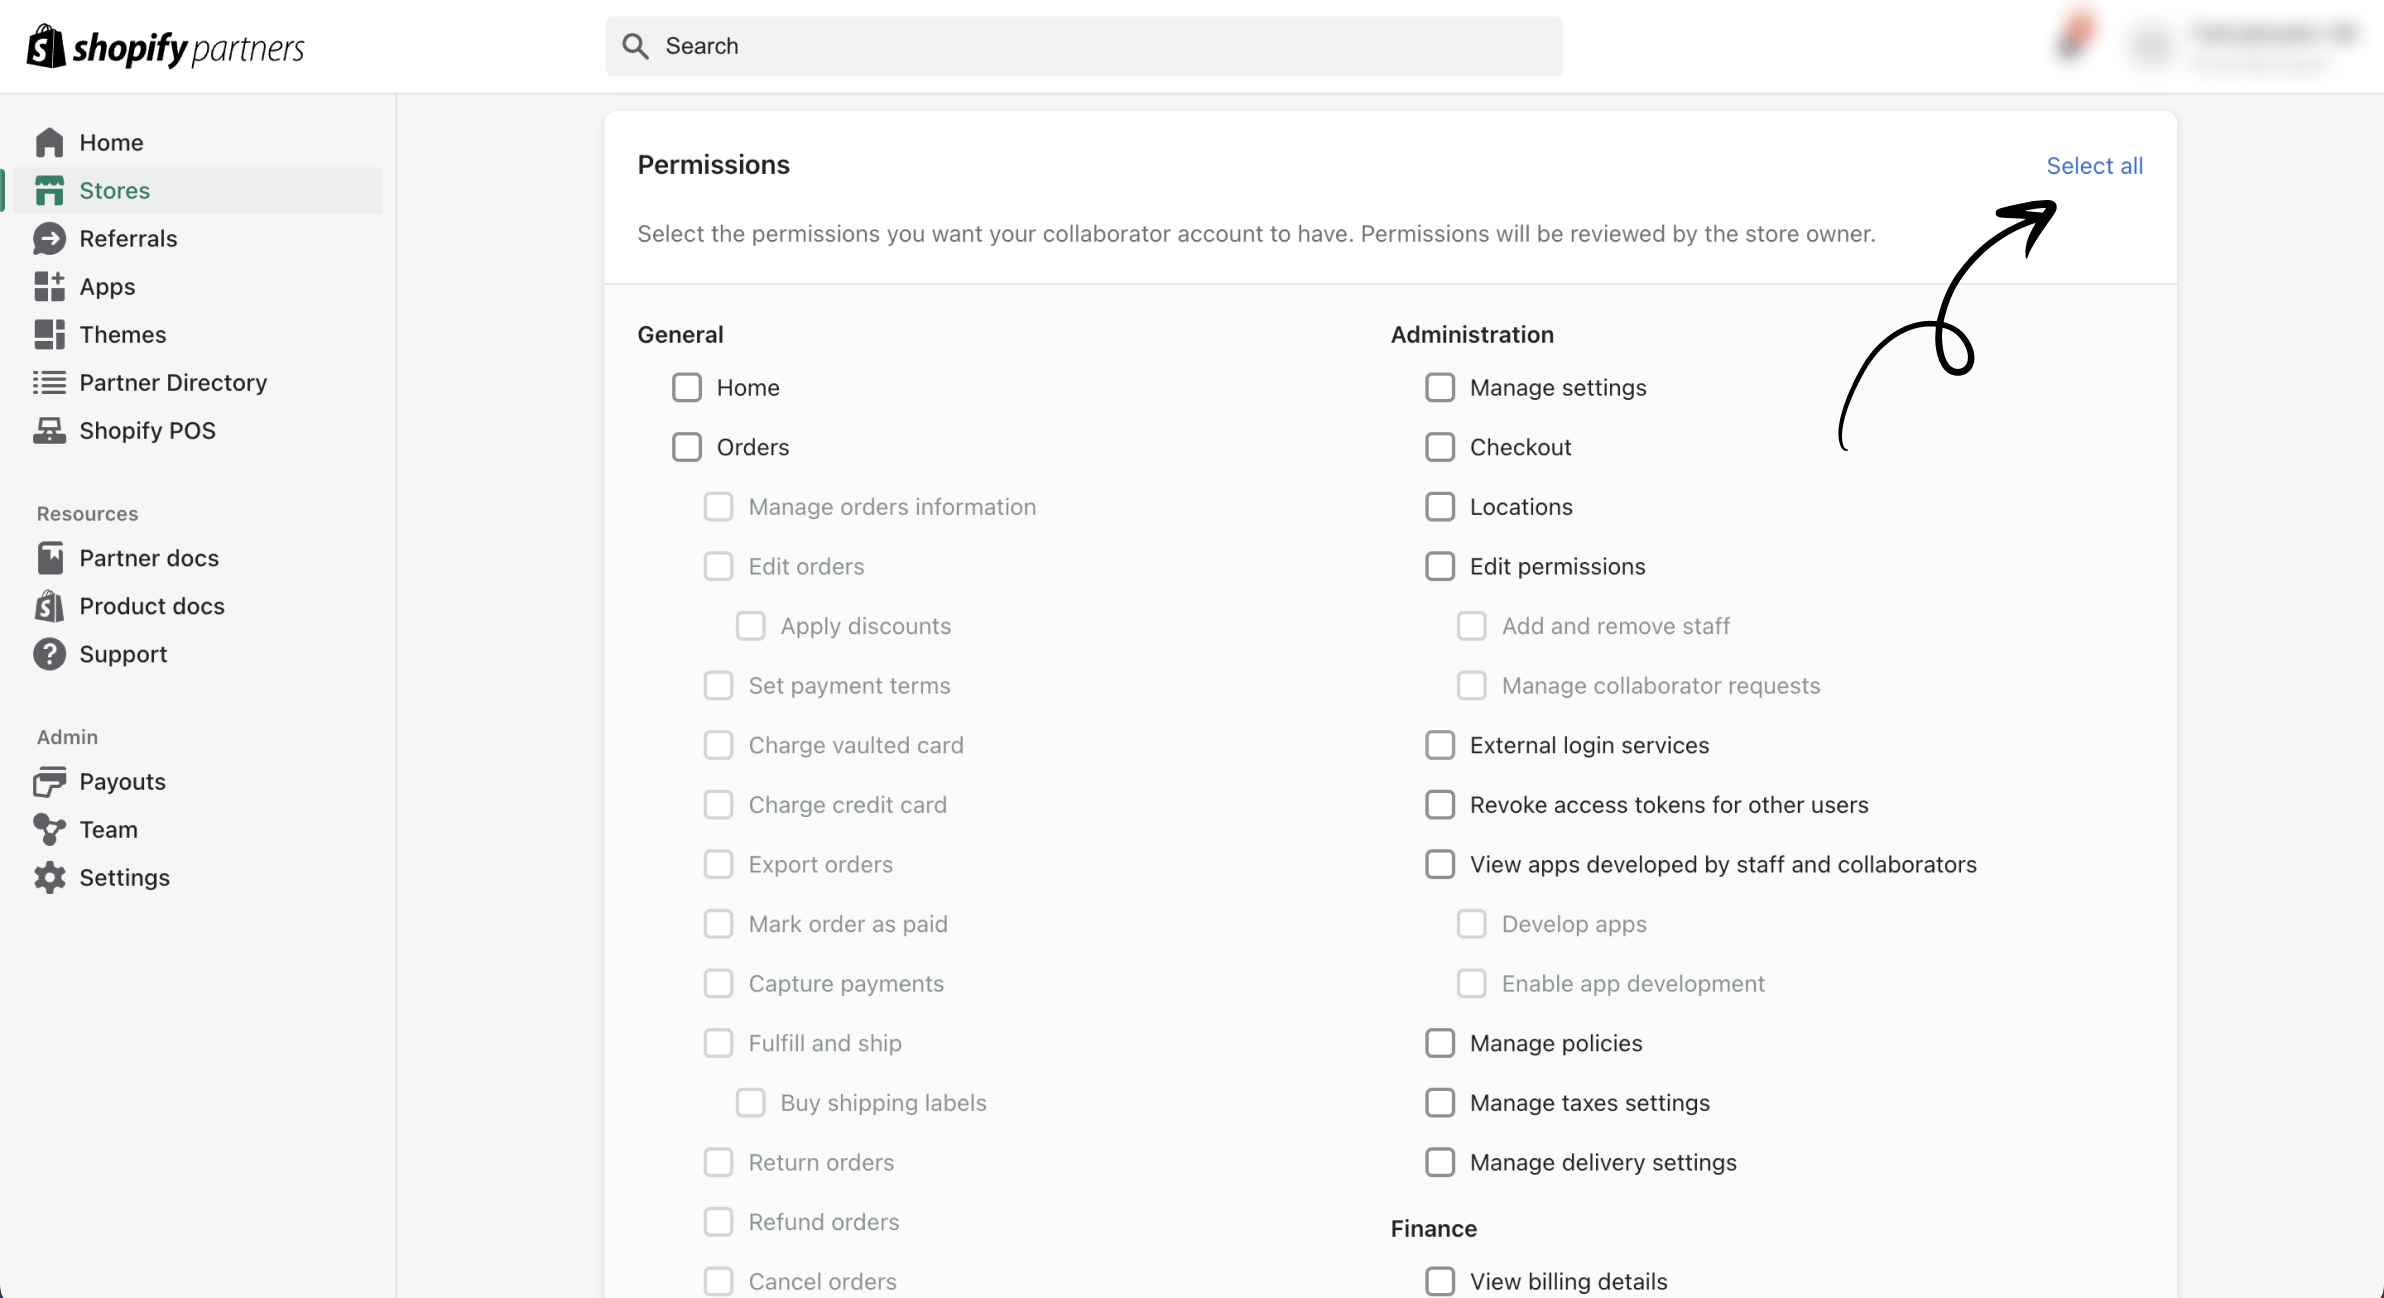The image size is (2384, 1298).
Task: Click Select all permissions link
Action: pos(2094,166)
